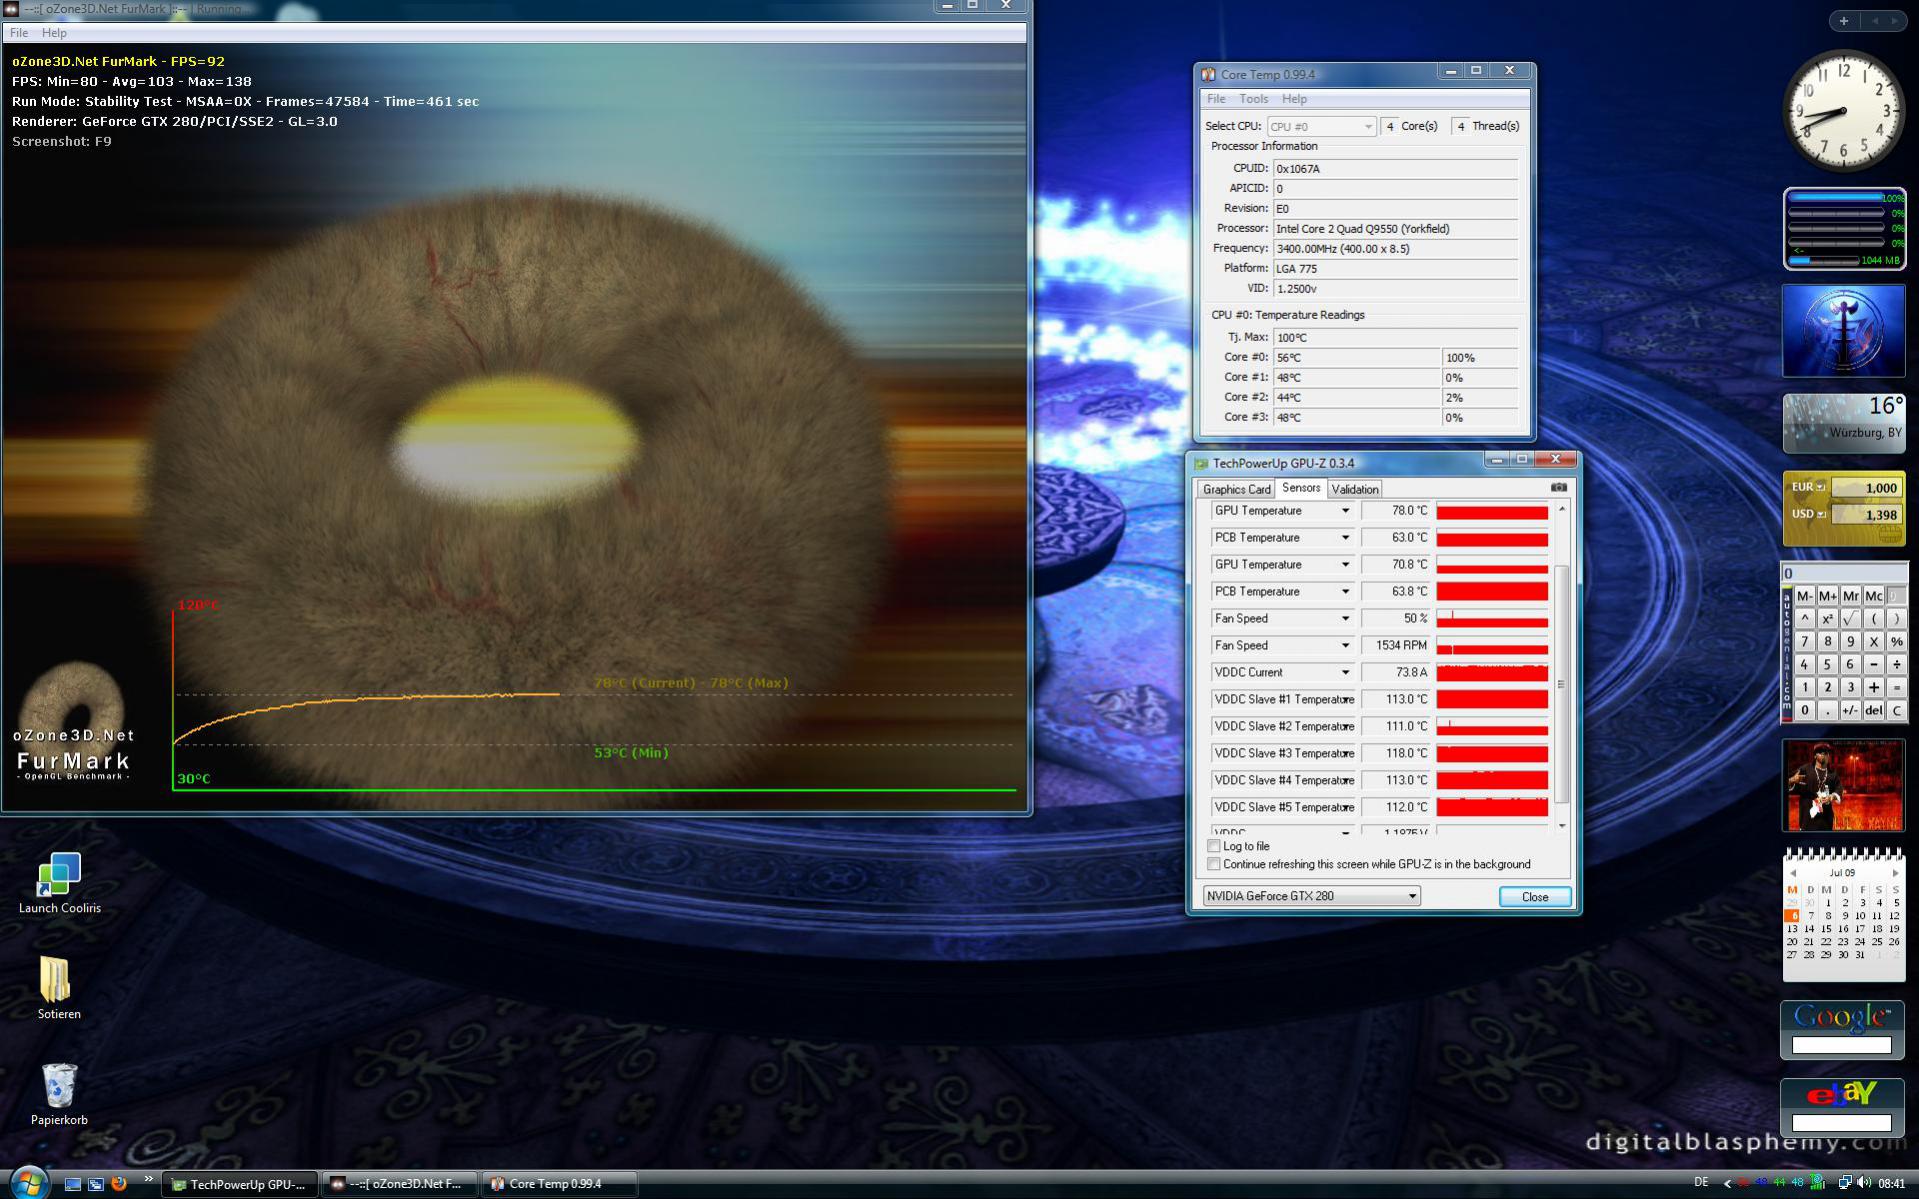The width and height of the screenshot is (1919, 1199).
Task: Open the Fan Speed percent sensor dropdown
Action: 1345,619
